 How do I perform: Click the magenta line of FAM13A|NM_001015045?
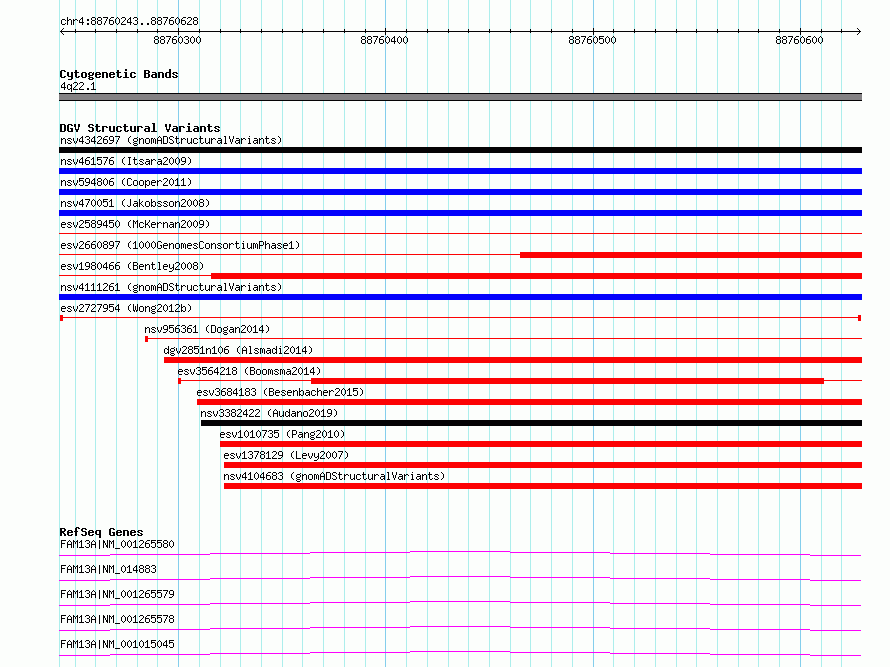click(x=460, y=653)
